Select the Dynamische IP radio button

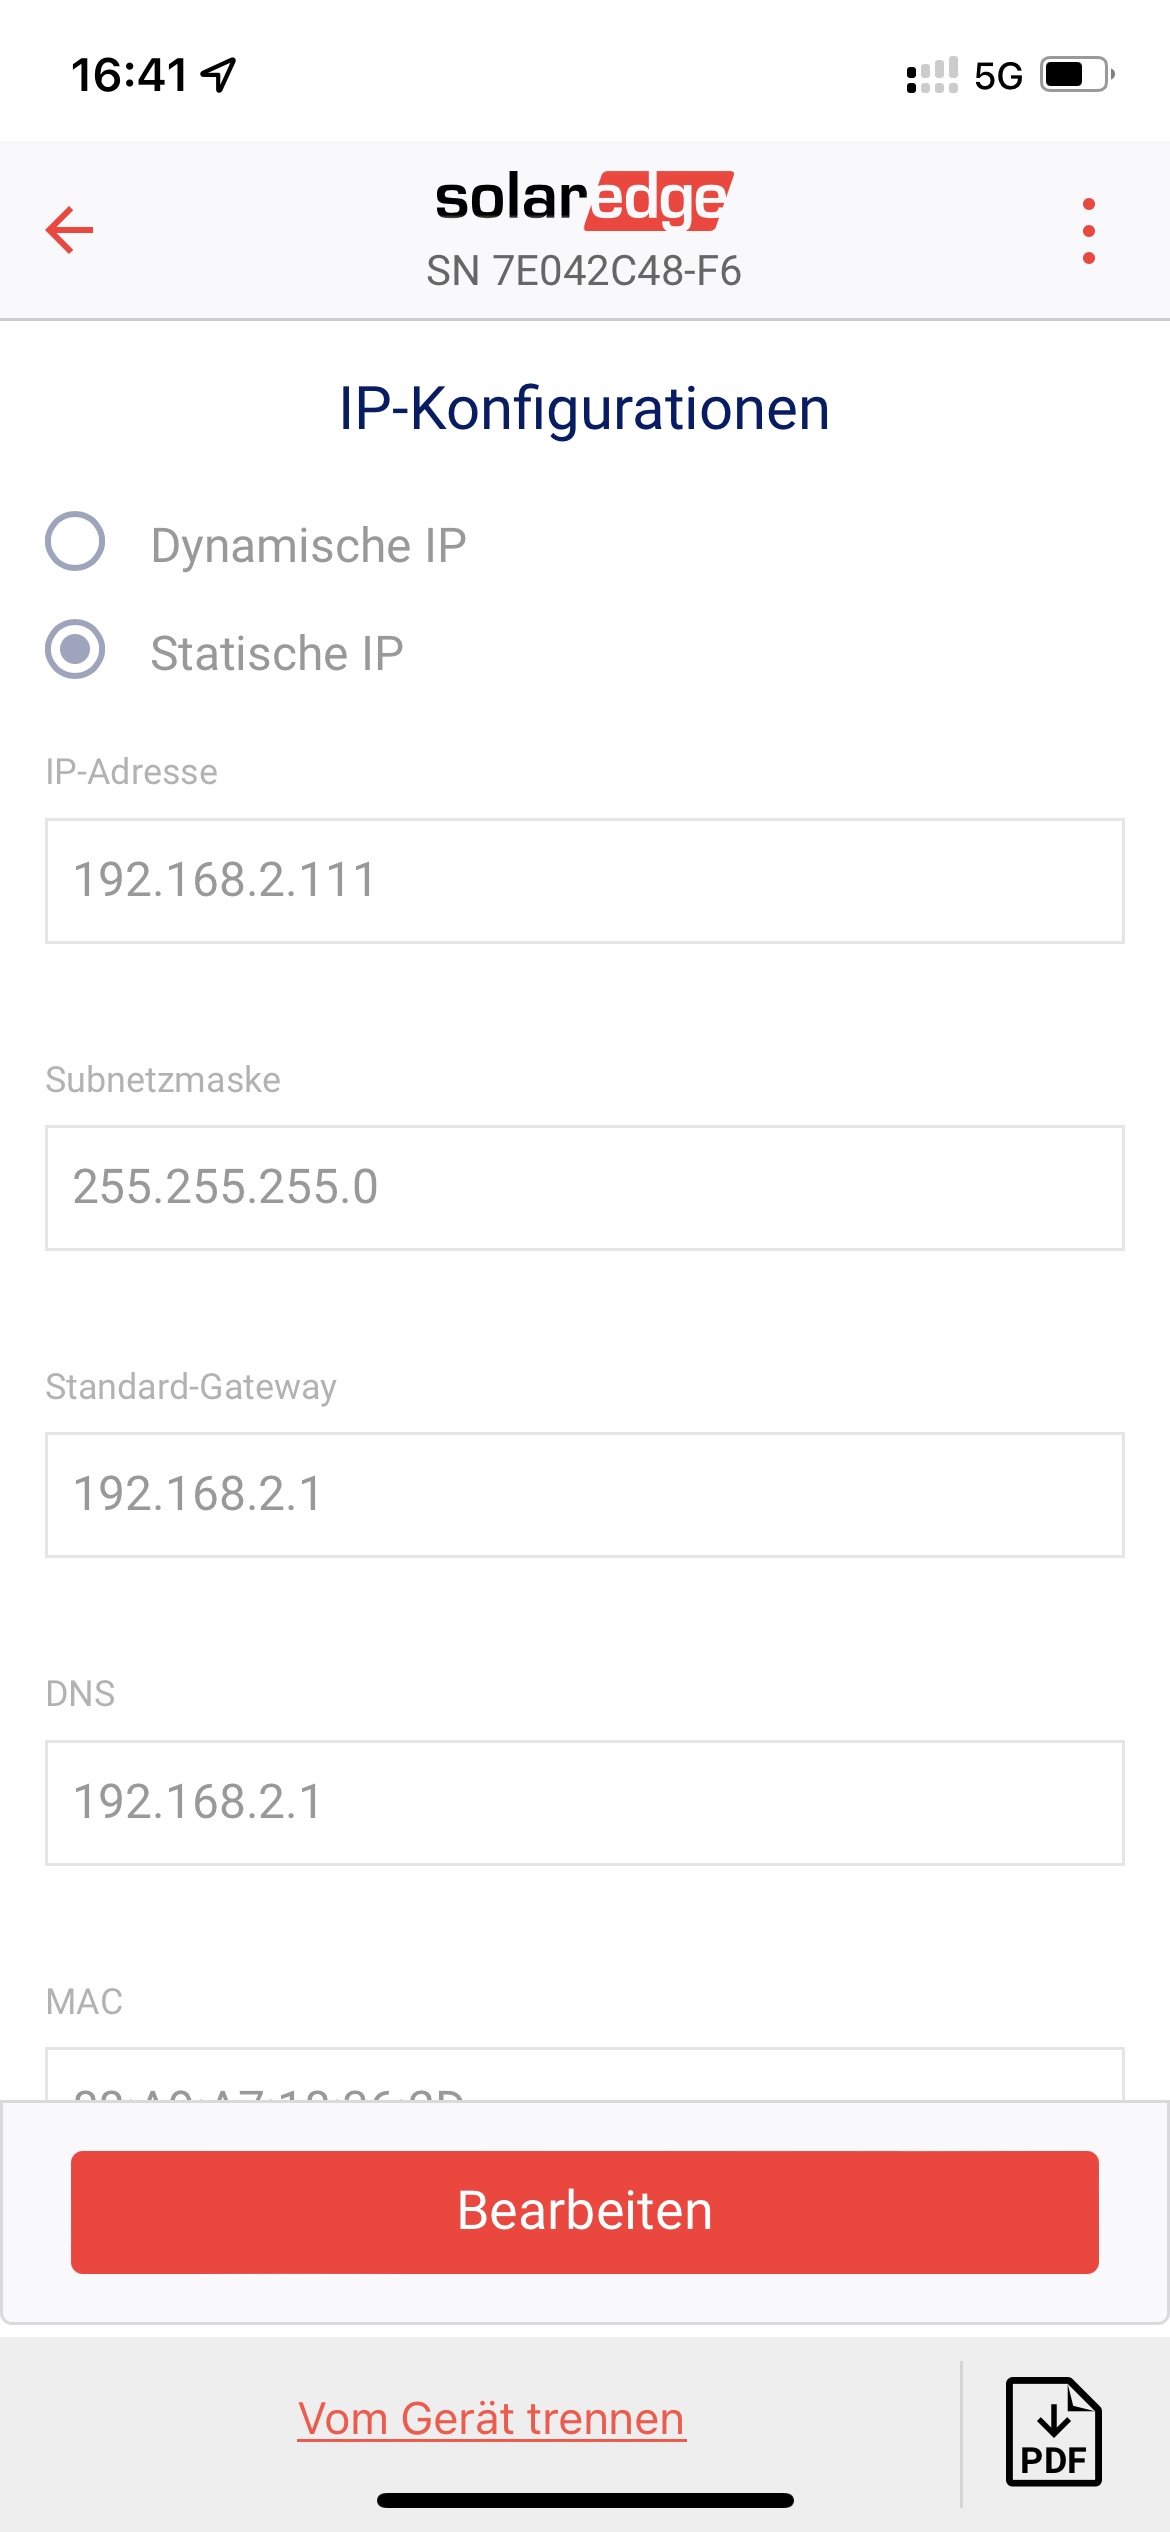point(75,542)
